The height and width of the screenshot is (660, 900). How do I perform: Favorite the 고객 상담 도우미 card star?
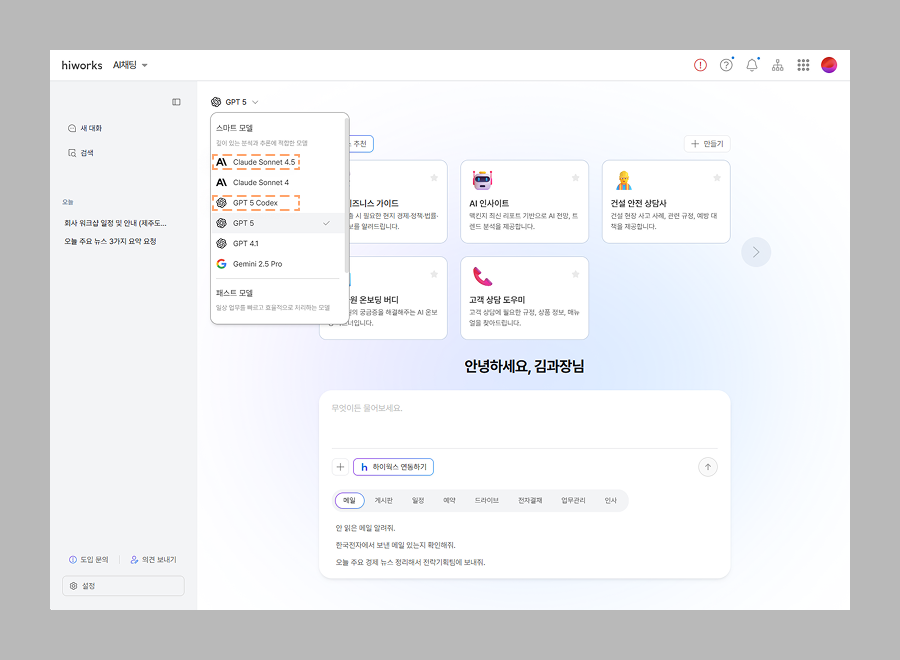tap(575, 274)
